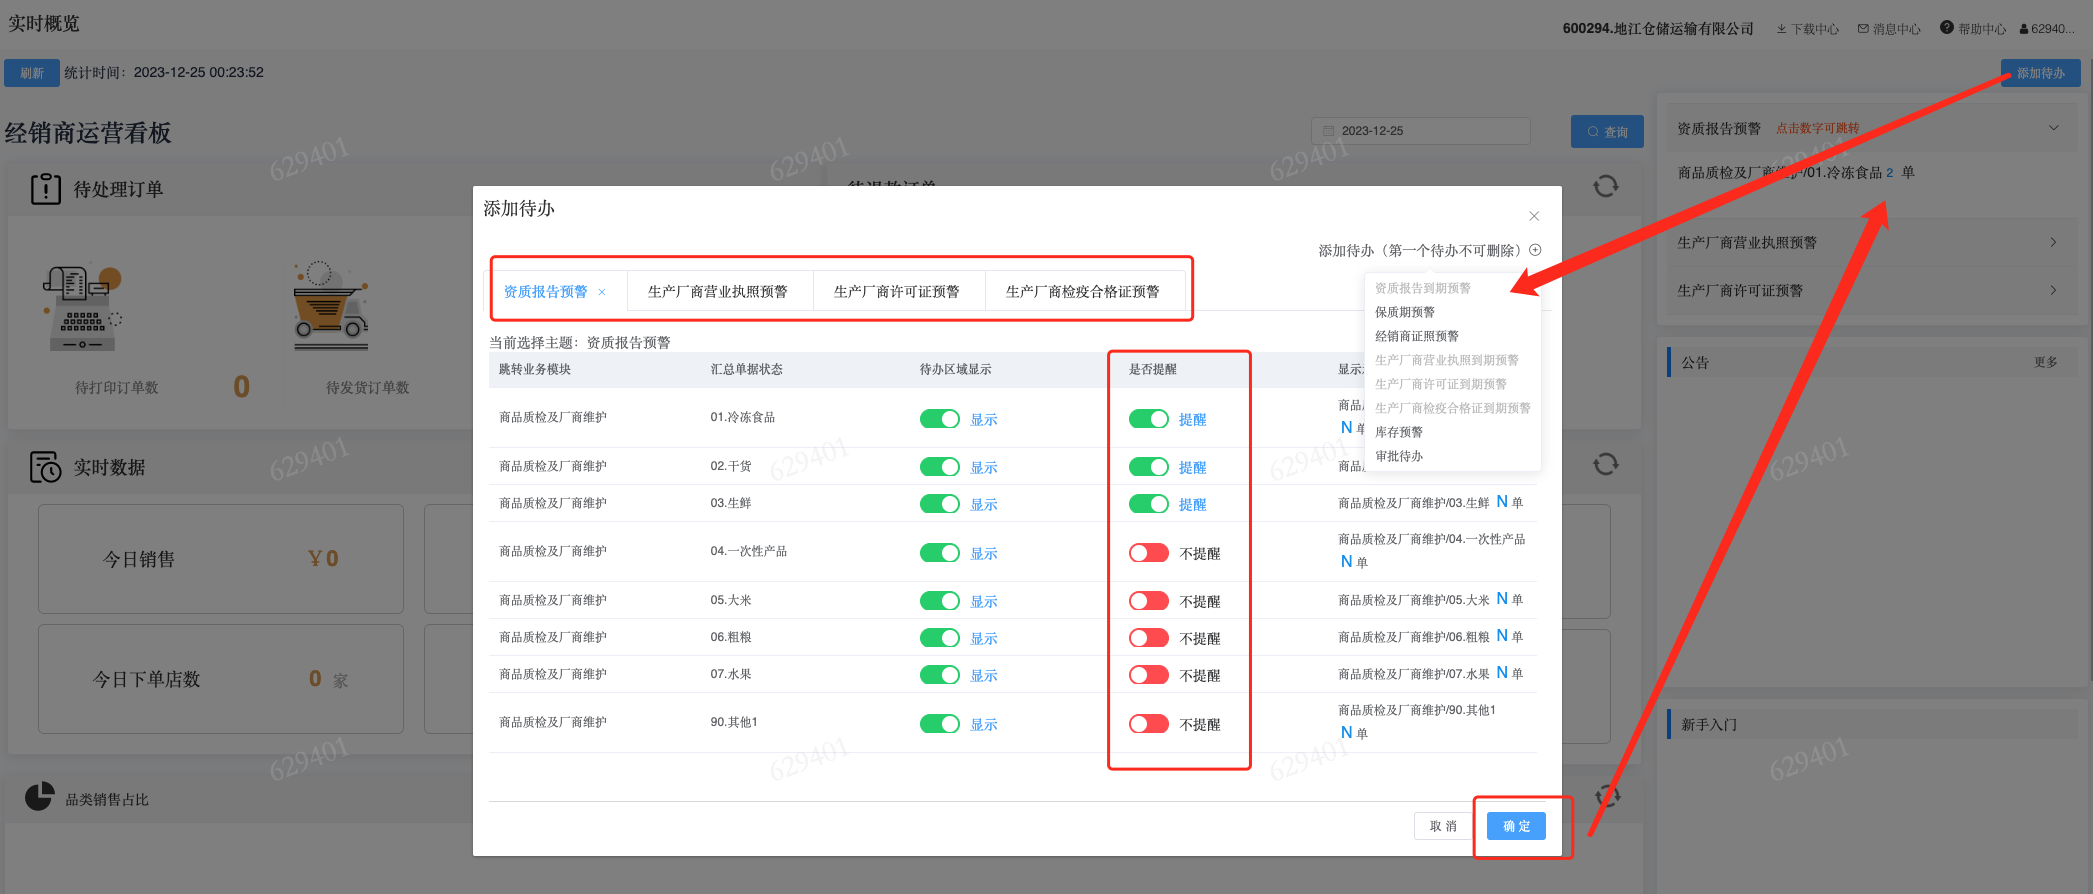Expand 生产厂商营业执照预警 in right panel
This screenshot has height=894, width=2093.
coord(2053,242)
